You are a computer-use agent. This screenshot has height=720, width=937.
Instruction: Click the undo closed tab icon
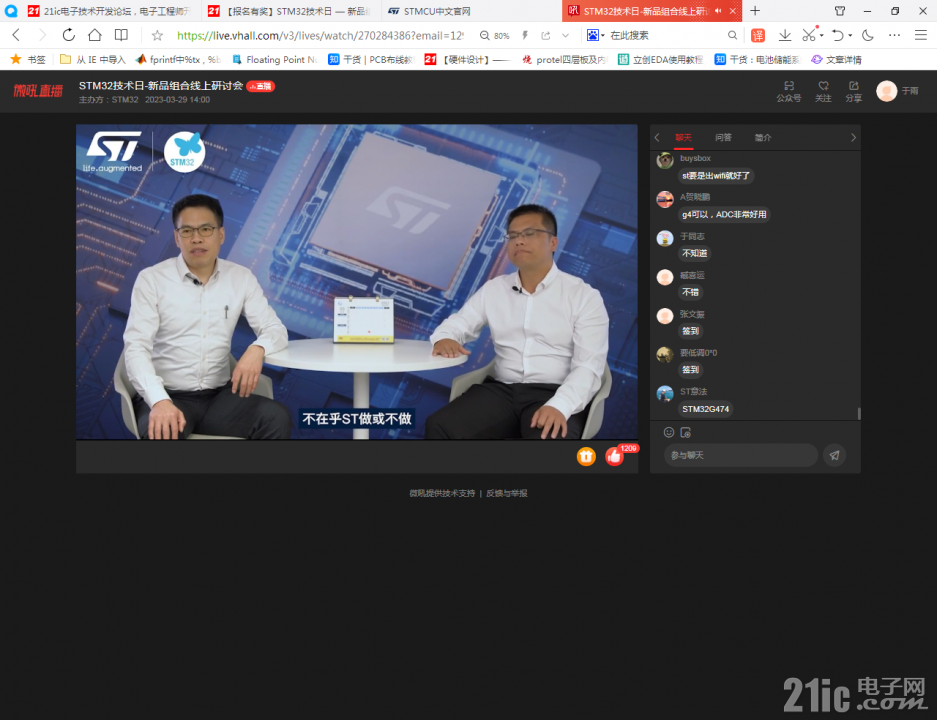coord(838,36)
